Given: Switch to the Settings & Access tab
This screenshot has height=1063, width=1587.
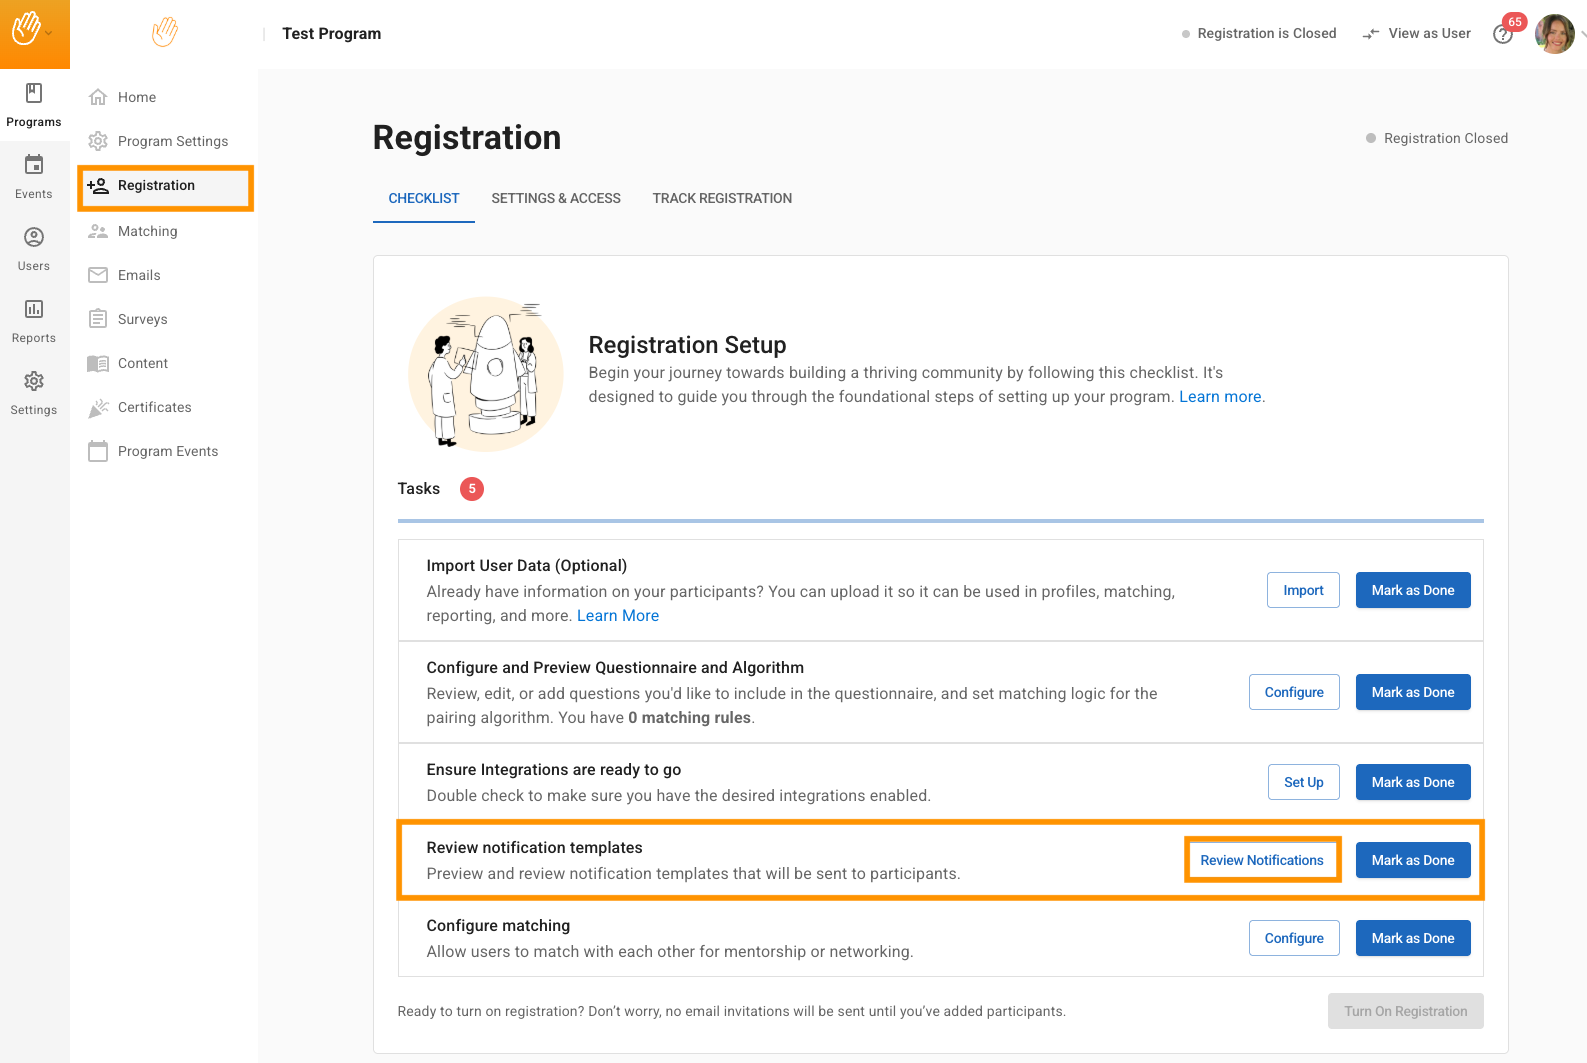Looking at the screenshot, I should point(556,198).
